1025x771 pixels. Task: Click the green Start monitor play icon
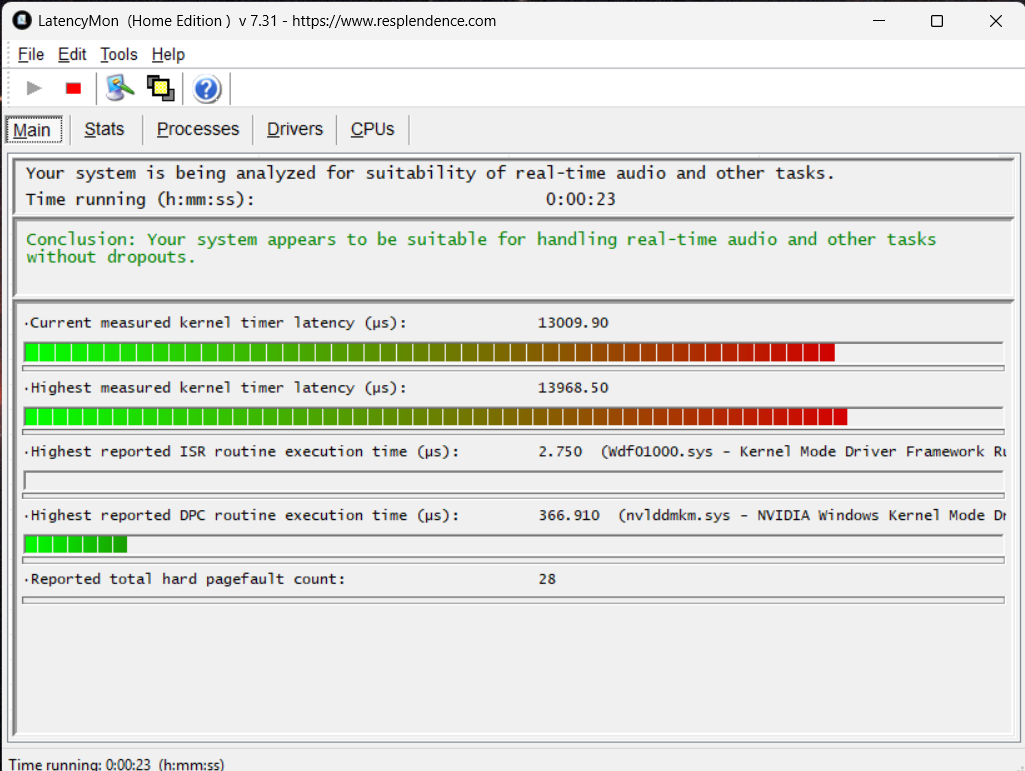coord(34,88)
